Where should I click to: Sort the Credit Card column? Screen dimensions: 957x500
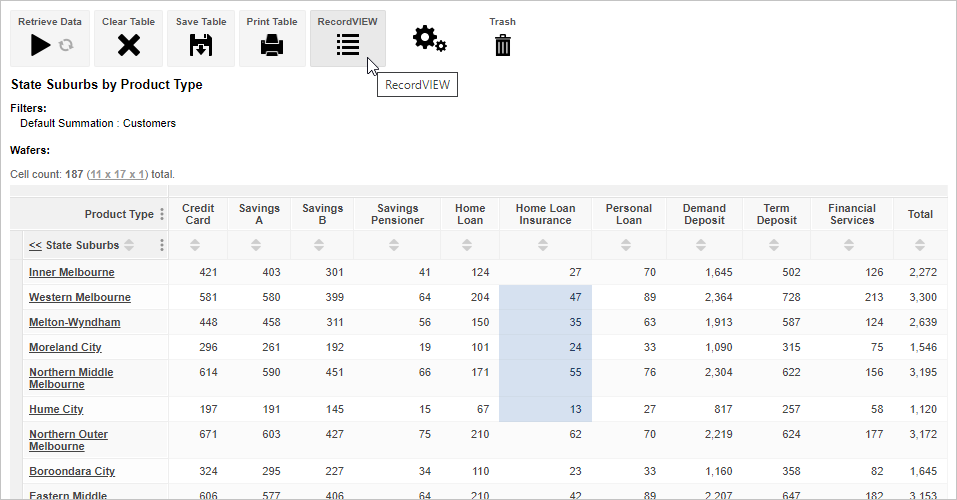[197, 245]
